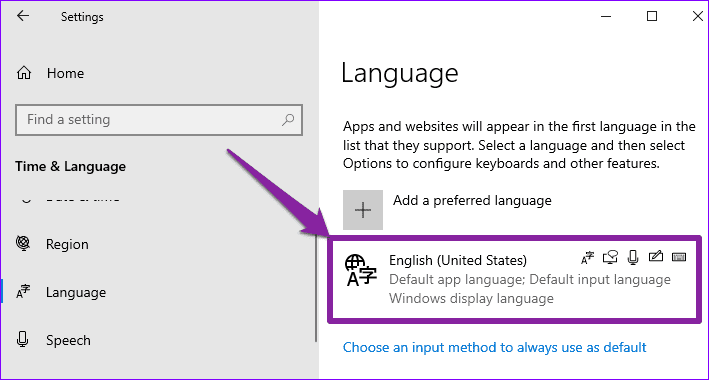
Task: Click the Region globe icon
Action: pyautogui.click(x=23, y=243)
